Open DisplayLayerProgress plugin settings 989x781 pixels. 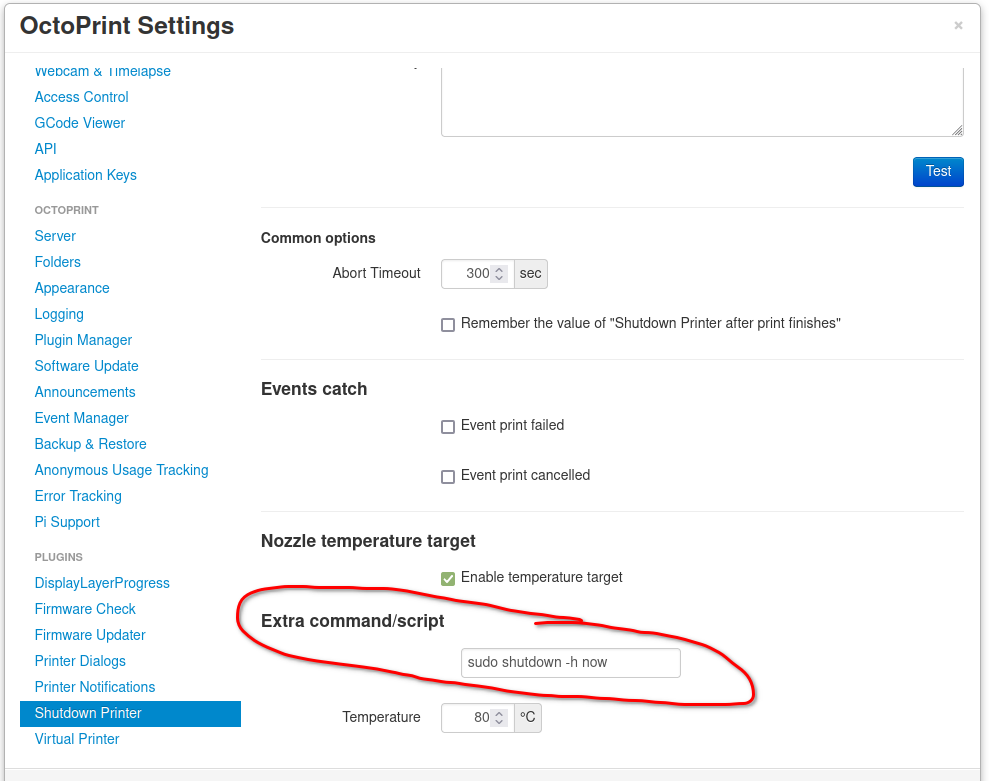tap(102, 583)
